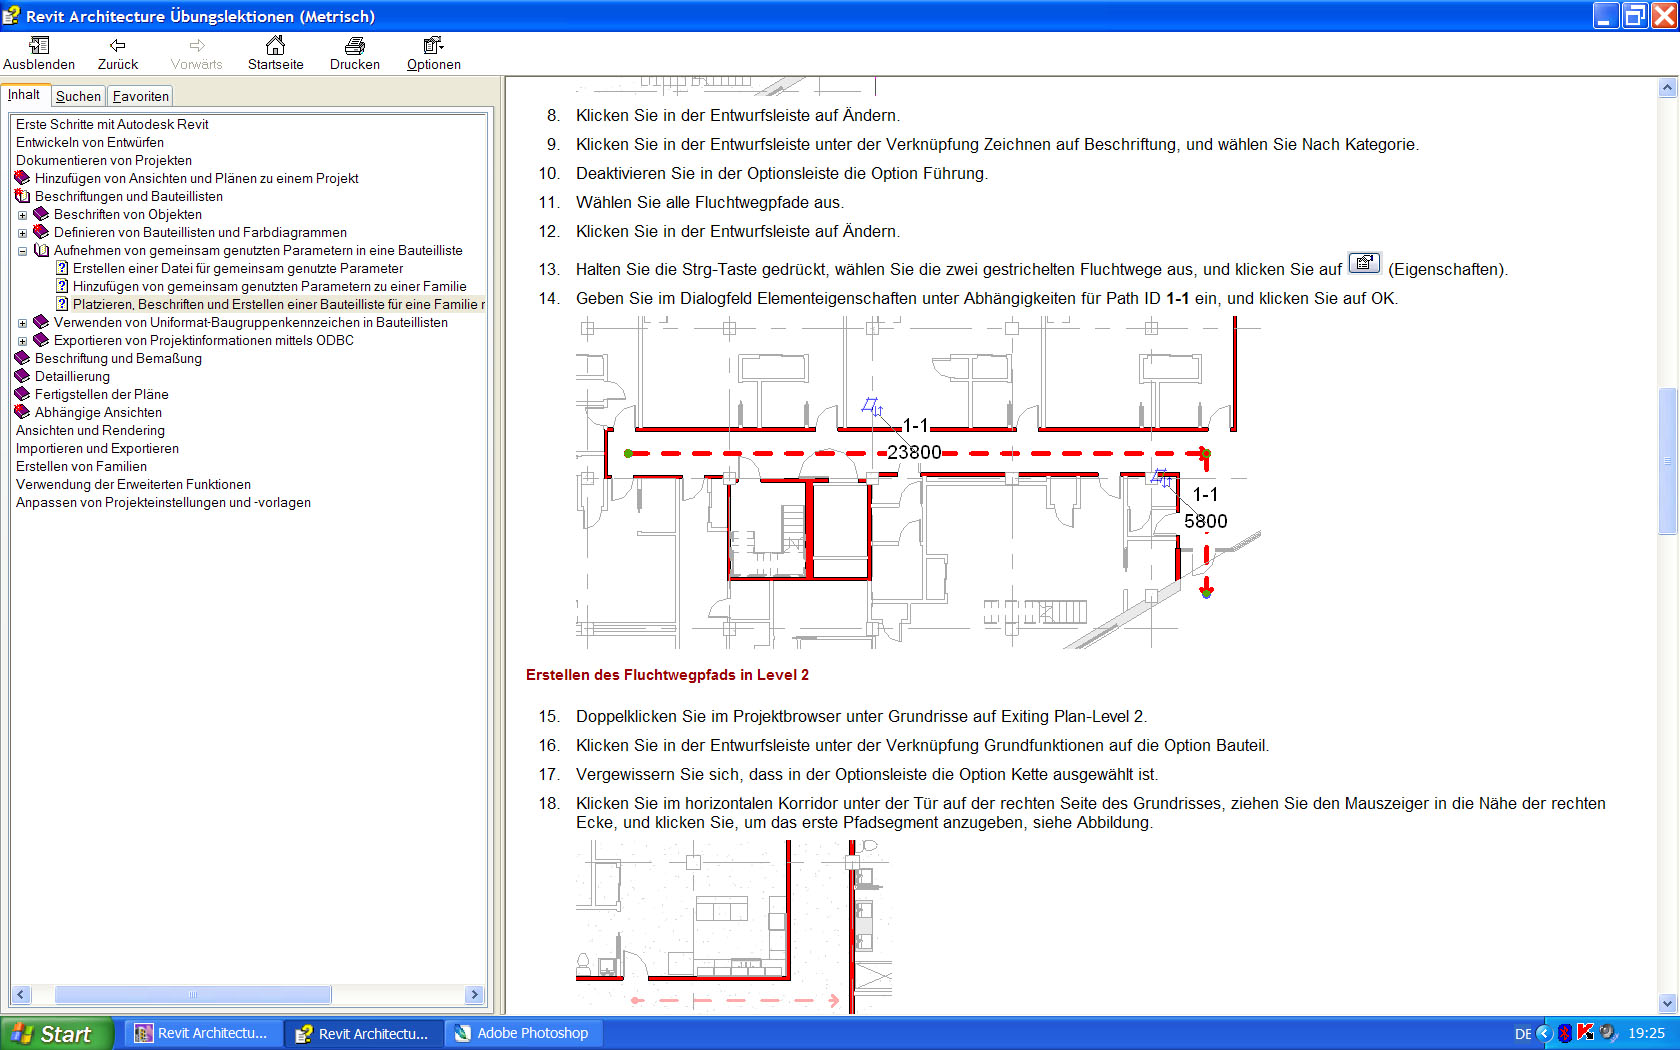Viewport: 1680px width, 1050px height.
Task: Click book icon beside Beschriftung und Bemaßung
Action: pyautogui.click(x=22, y=358)
